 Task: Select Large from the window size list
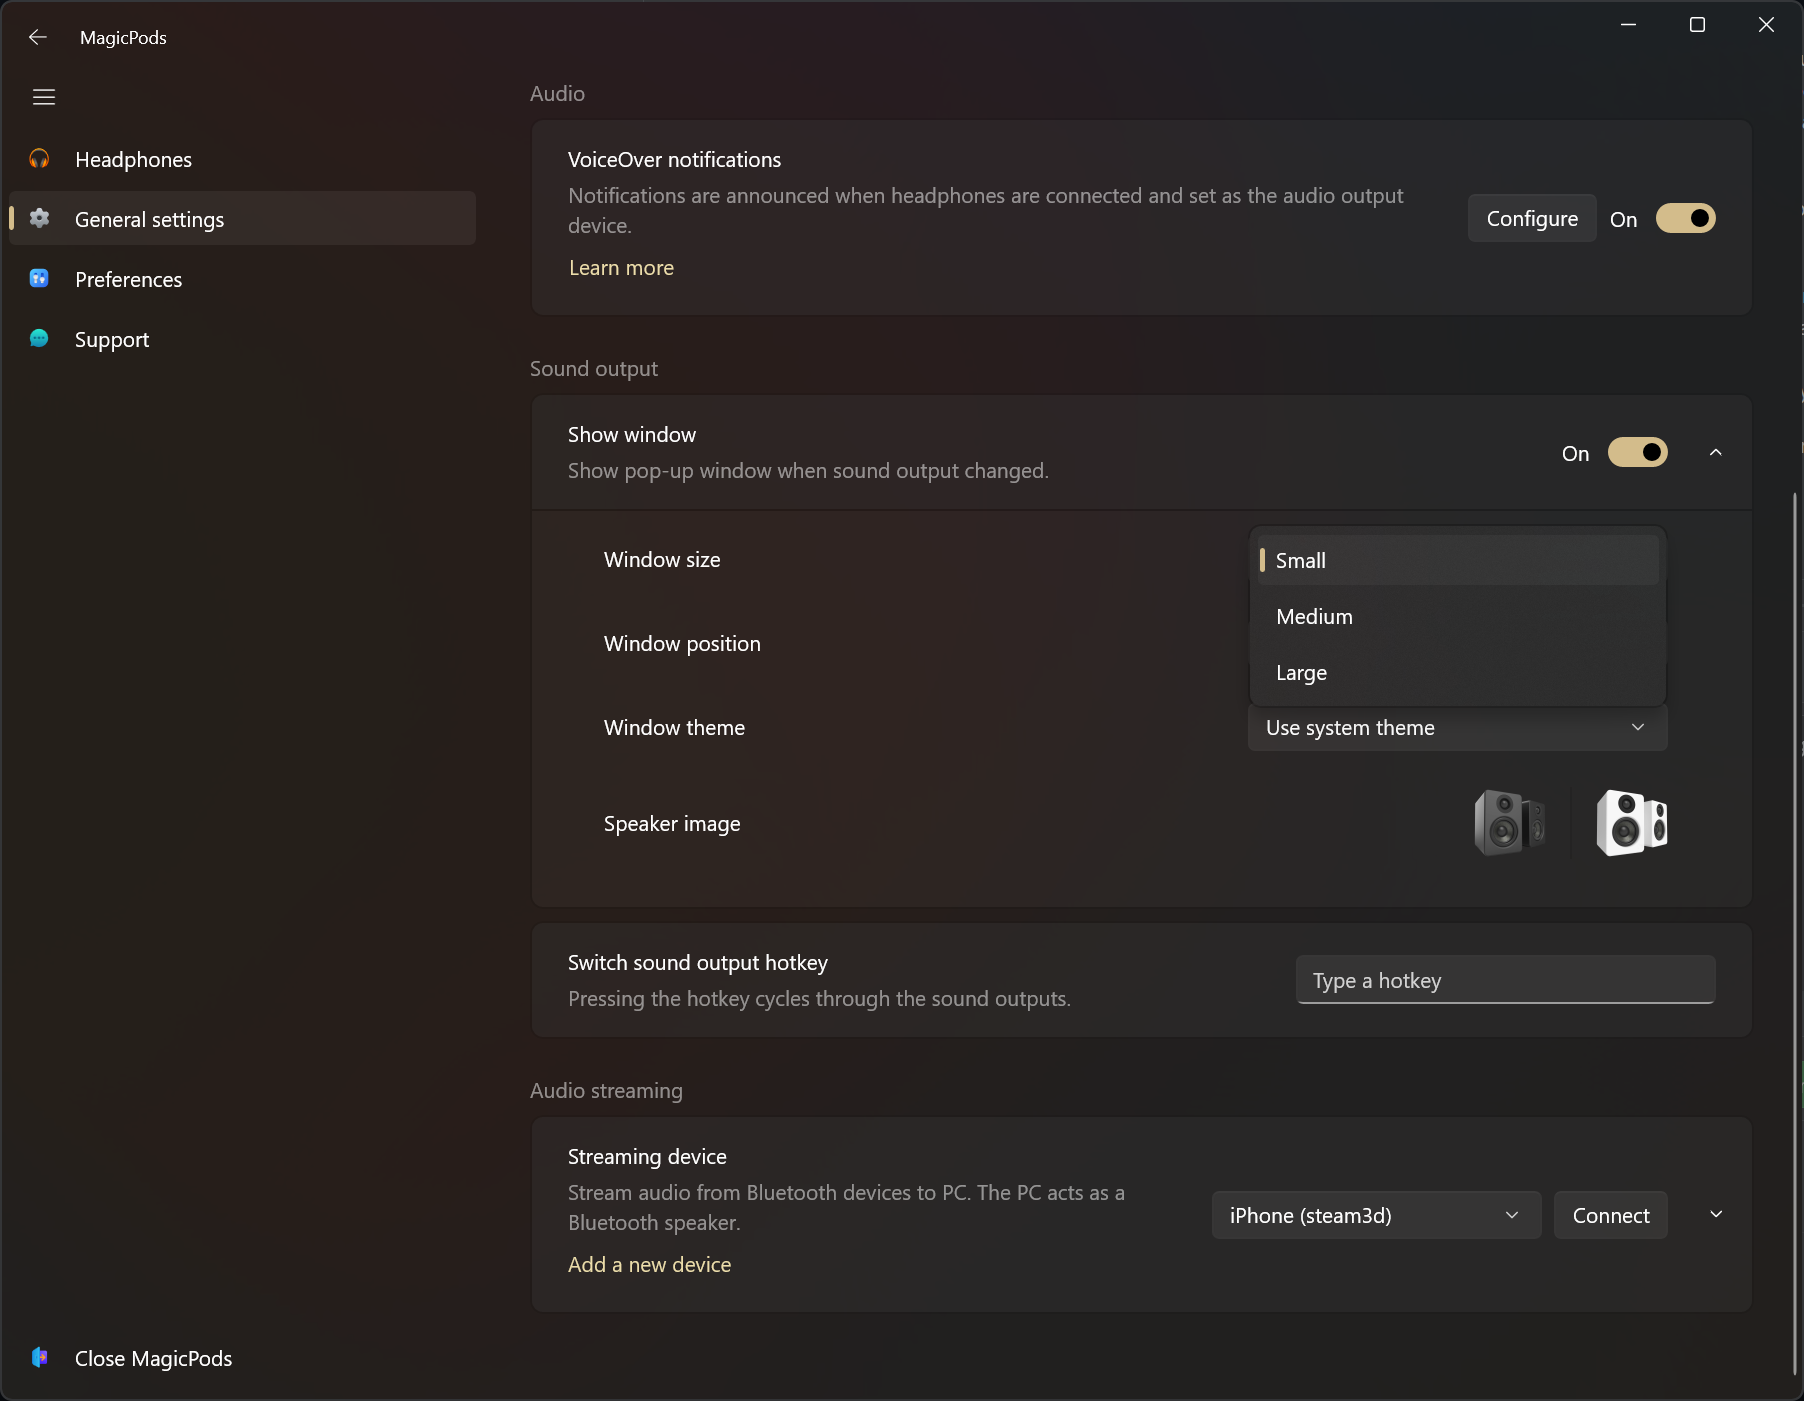pyautogui.click(x=1300, y=672)
